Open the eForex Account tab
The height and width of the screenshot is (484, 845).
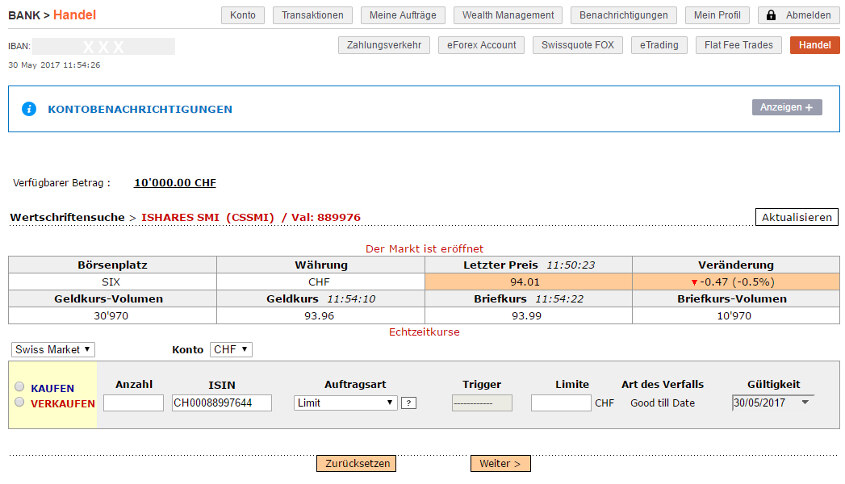coord(480,45)
